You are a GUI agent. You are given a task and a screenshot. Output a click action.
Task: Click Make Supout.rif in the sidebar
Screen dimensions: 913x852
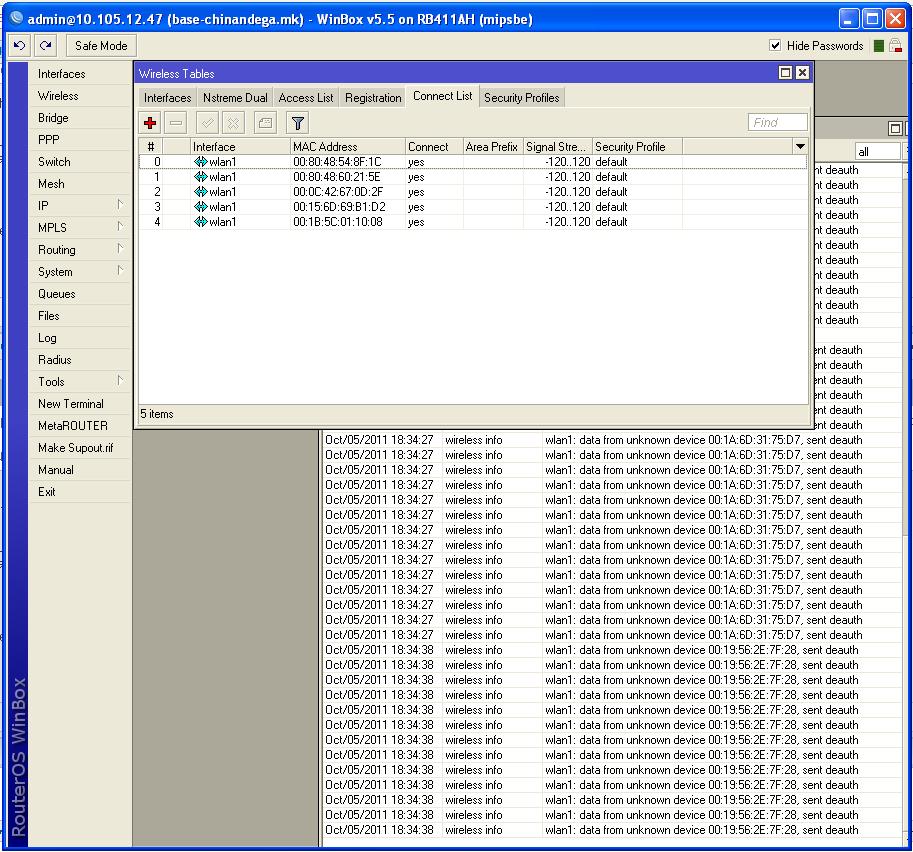coord(76,448)
